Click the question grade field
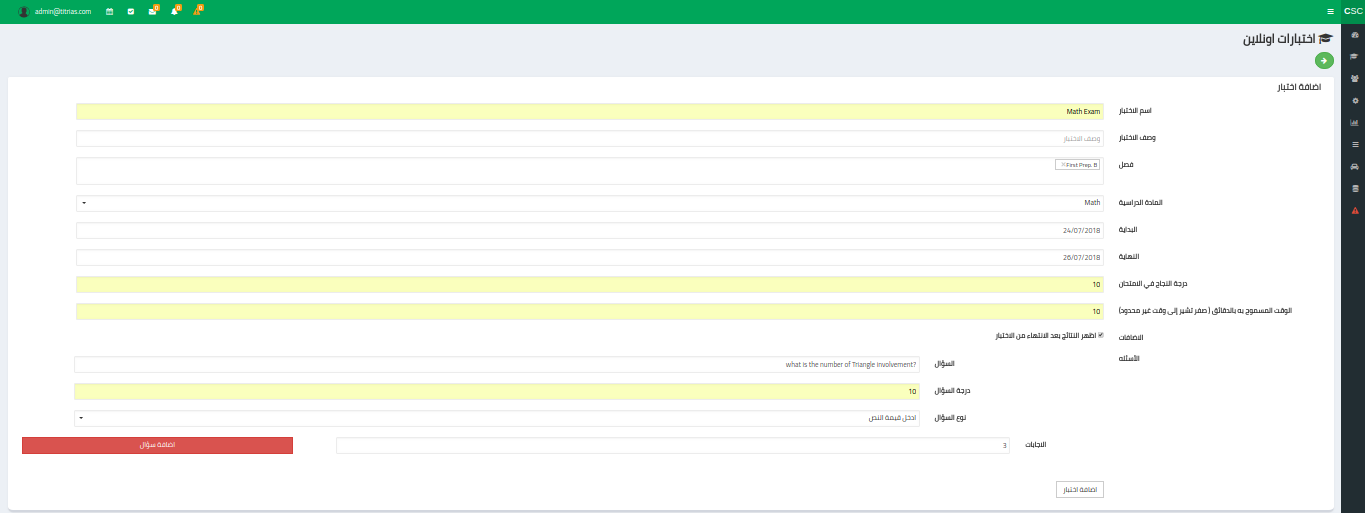The width and height of the screenshot is (1365, 513). click(x=497, y=391)
